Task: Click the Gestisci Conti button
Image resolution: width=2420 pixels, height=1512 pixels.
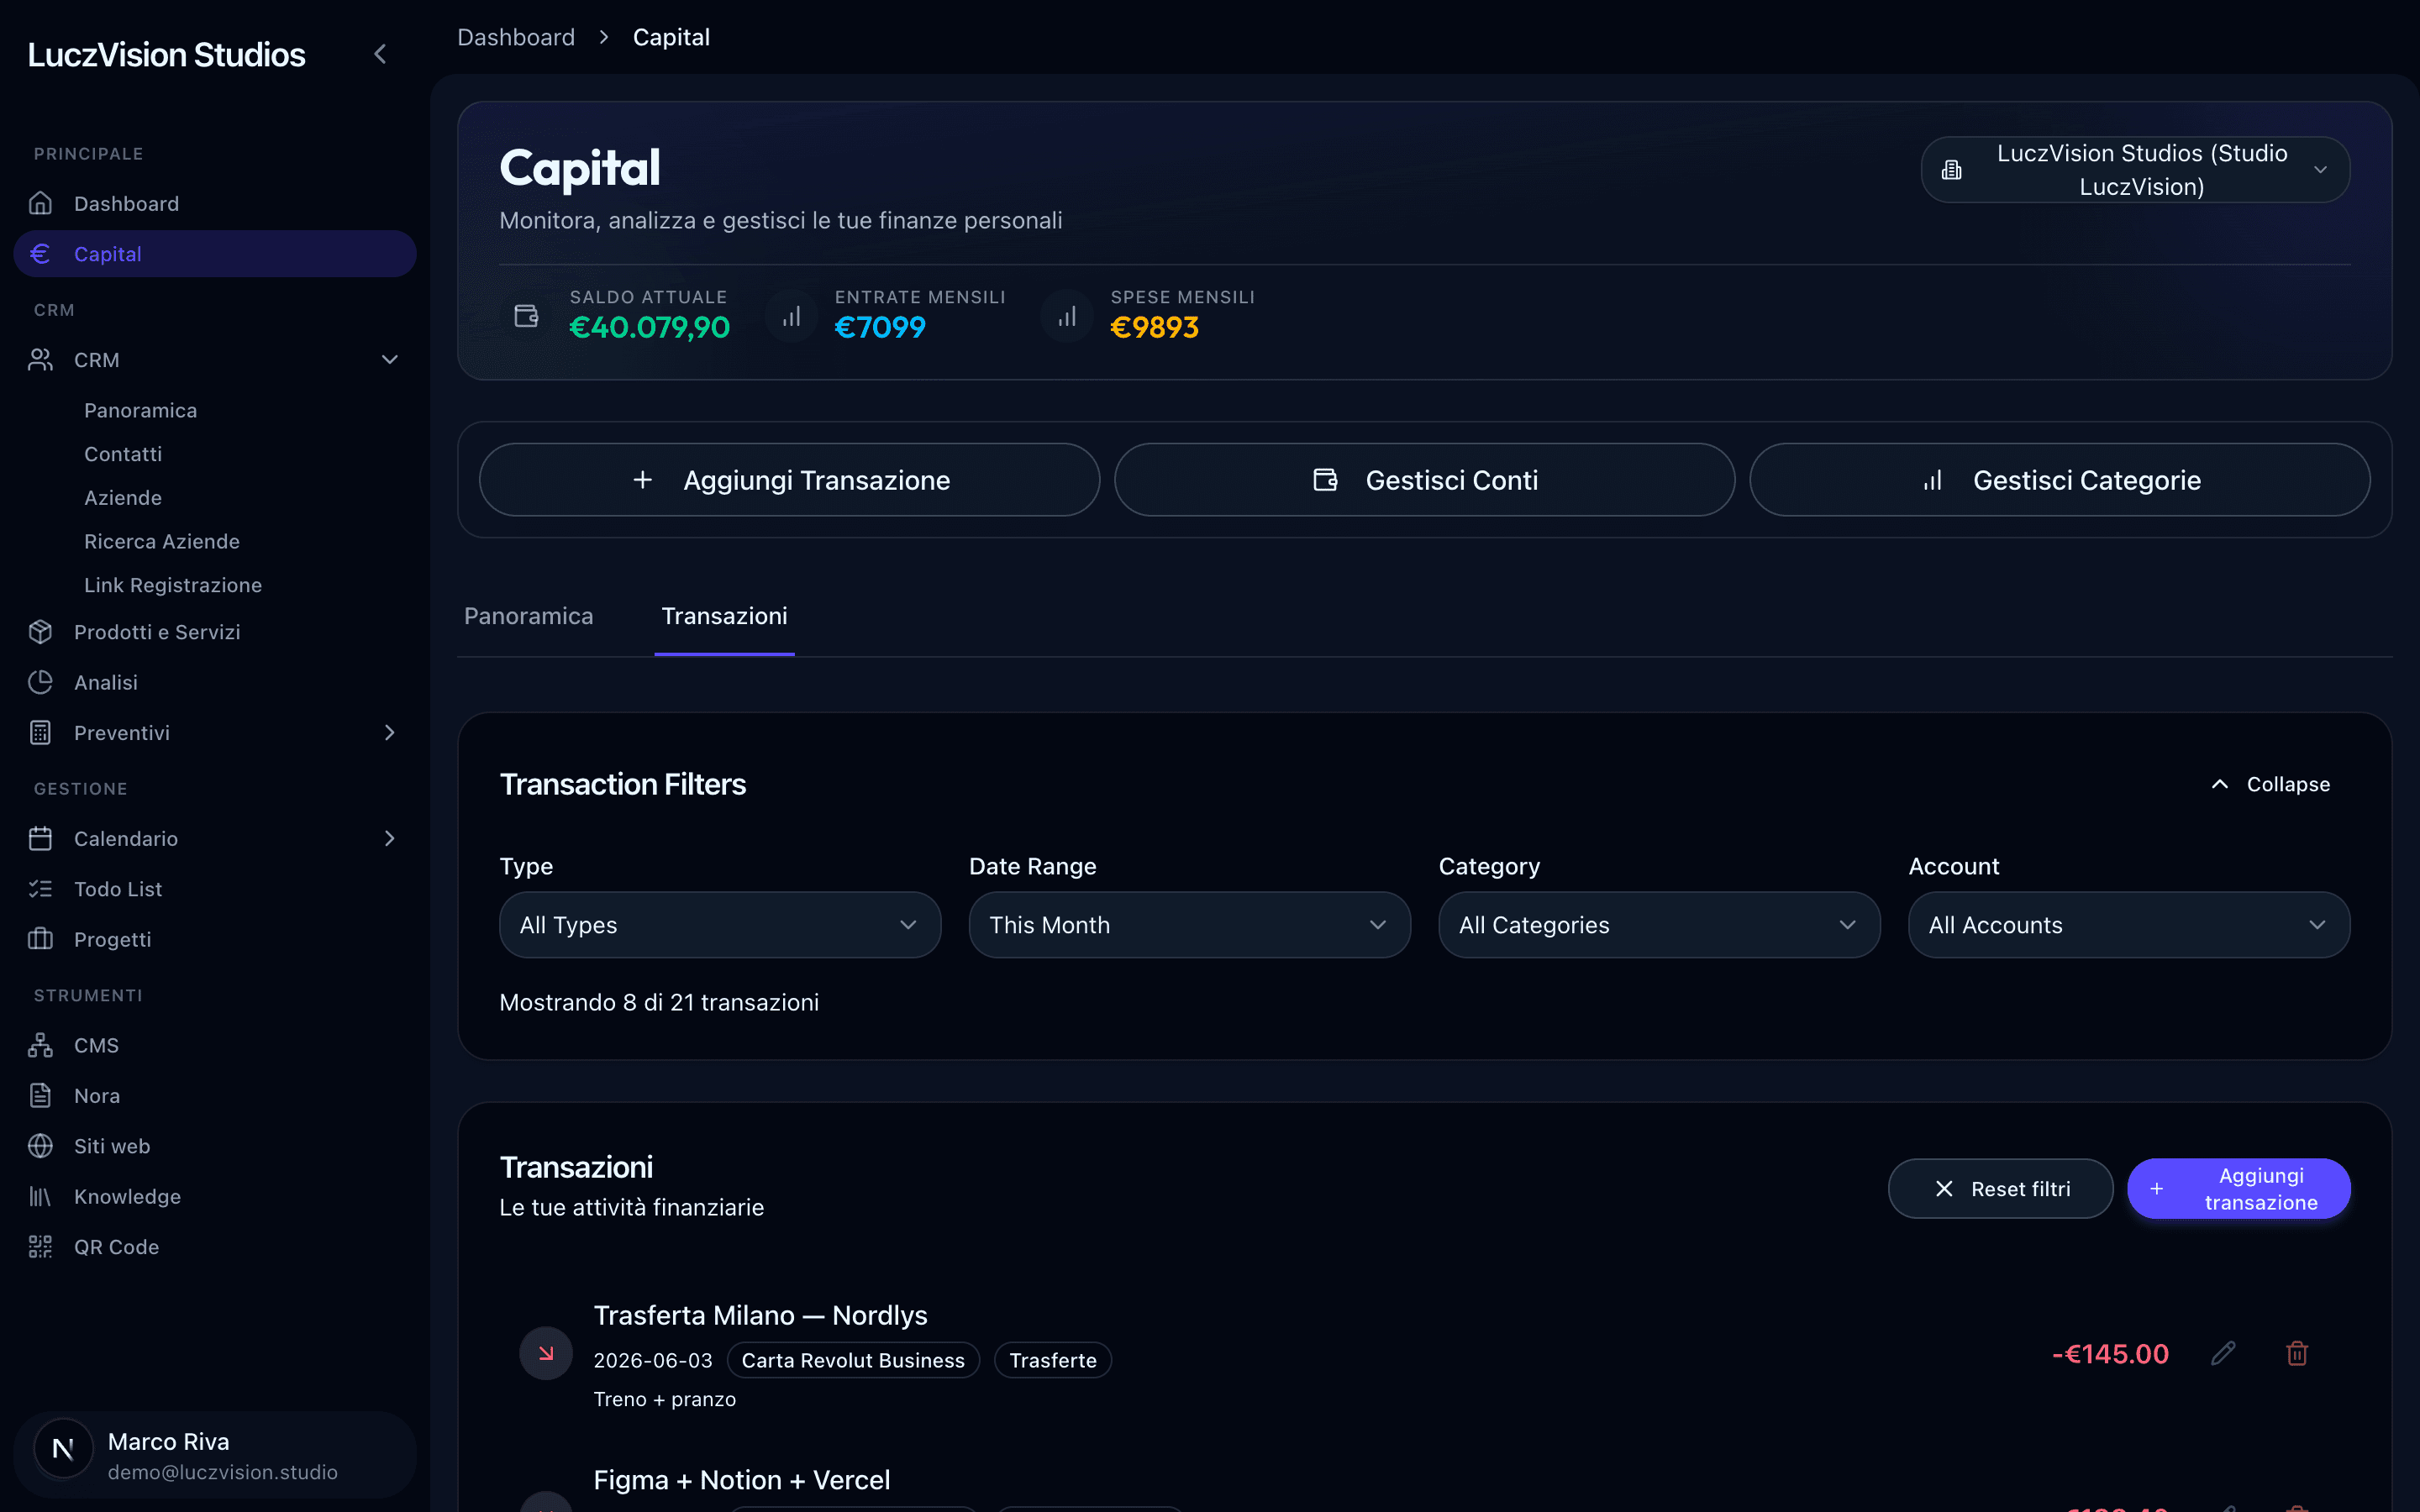Action: (x=1424, y=480)
